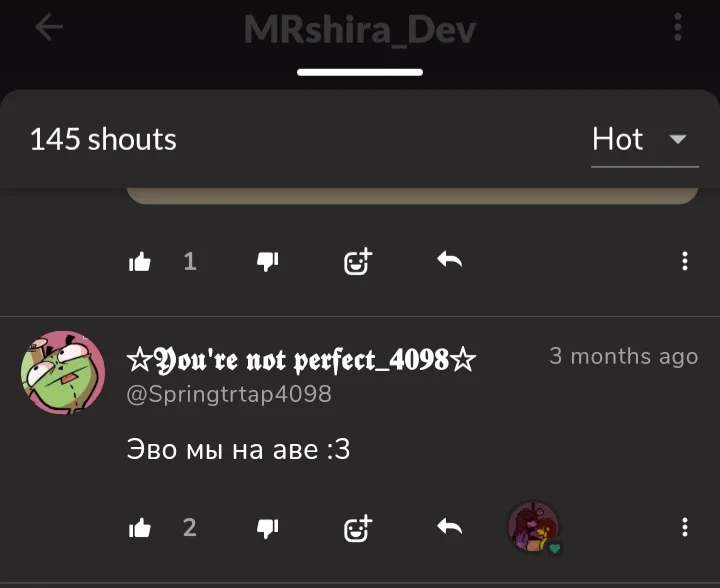Viewport: 720px width, 588px height.
Task: Open more options for the first shout
Action: point(685,261)
